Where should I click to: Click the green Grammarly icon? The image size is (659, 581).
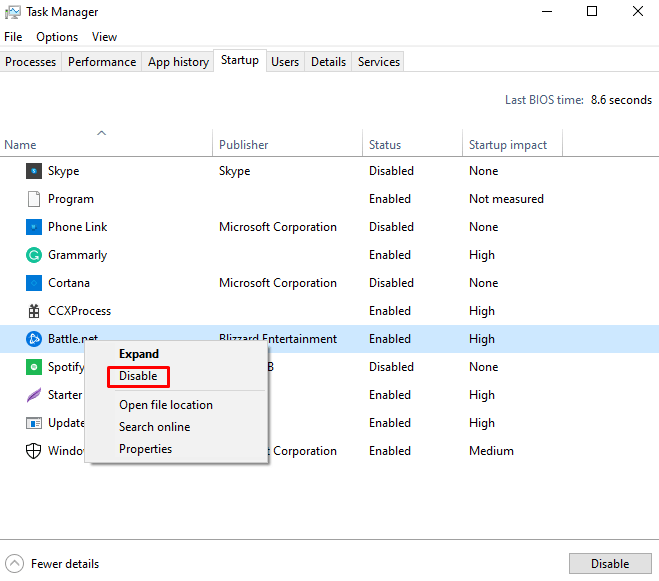[34, 255]
